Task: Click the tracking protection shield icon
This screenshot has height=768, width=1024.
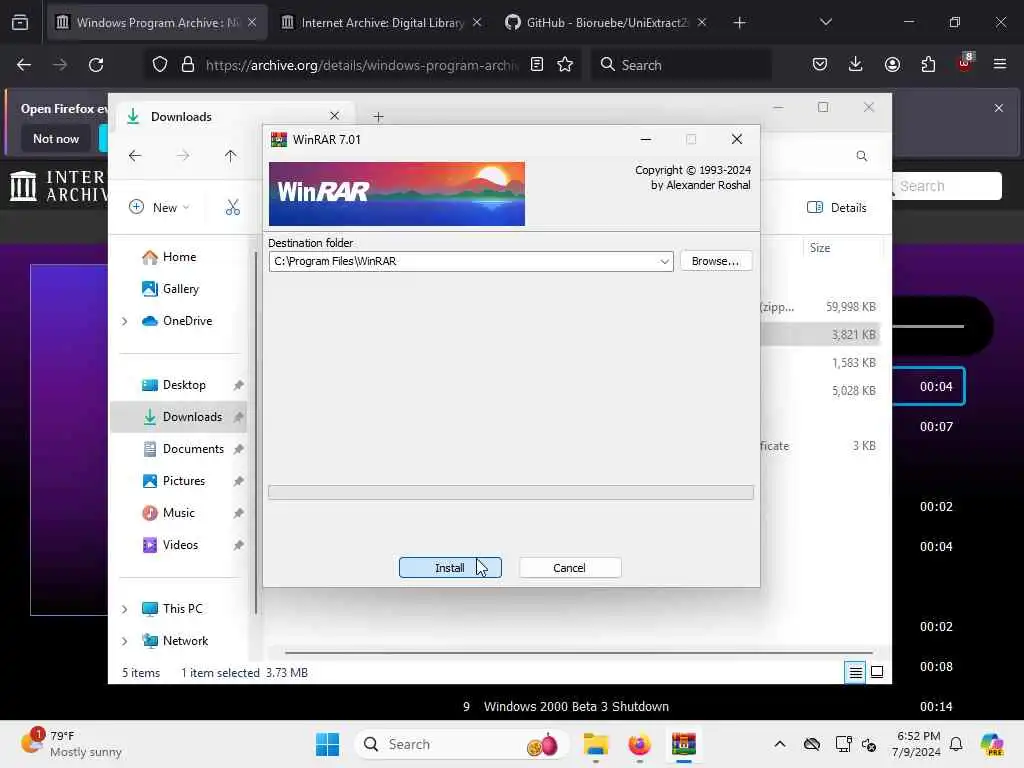Action: pos(160,65)
